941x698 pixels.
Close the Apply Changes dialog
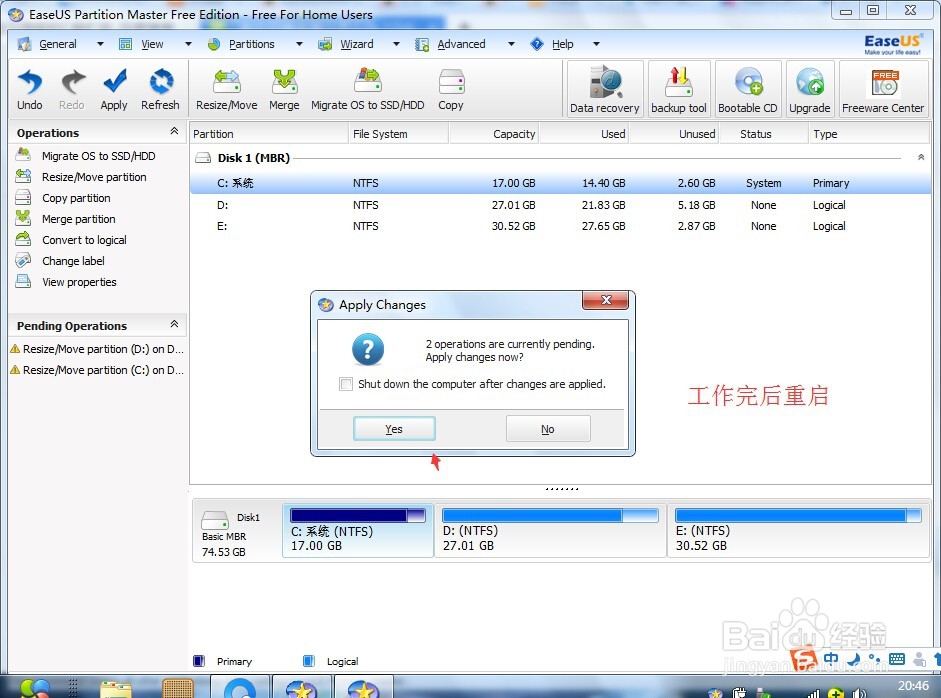tap(606, 300)
